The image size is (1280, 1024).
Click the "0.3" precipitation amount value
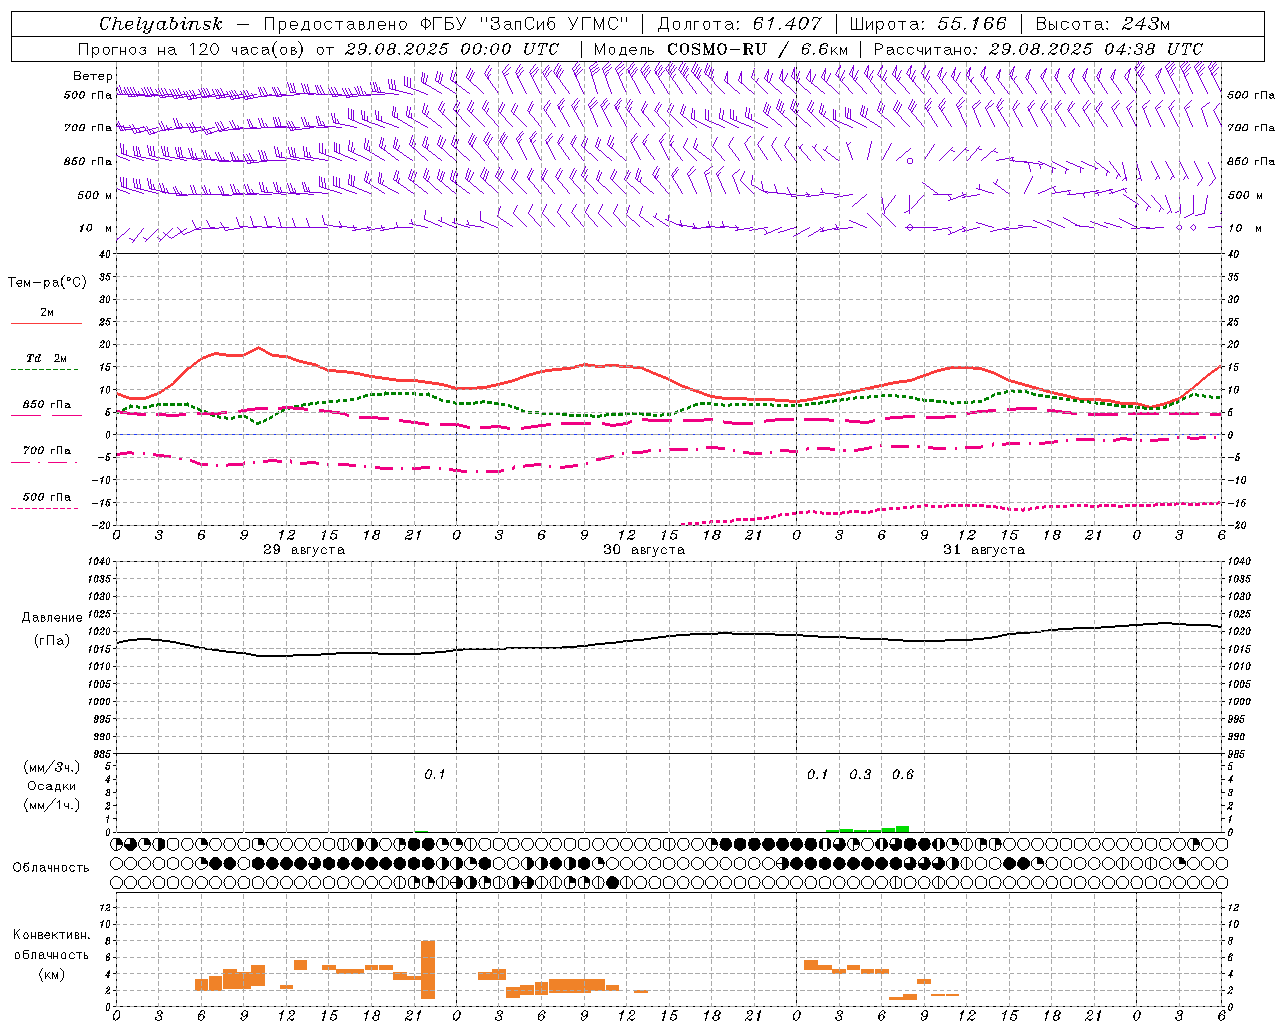860,774
